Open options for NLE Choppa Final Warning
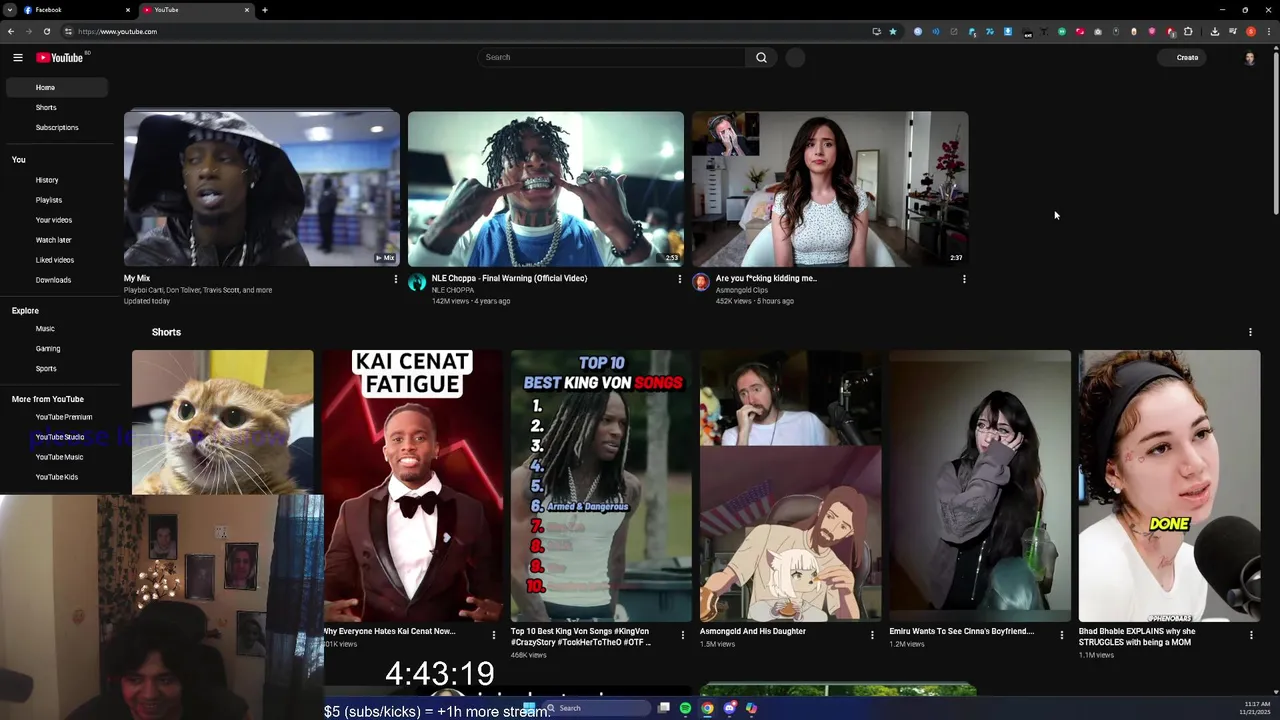 (x=679, y=279)
